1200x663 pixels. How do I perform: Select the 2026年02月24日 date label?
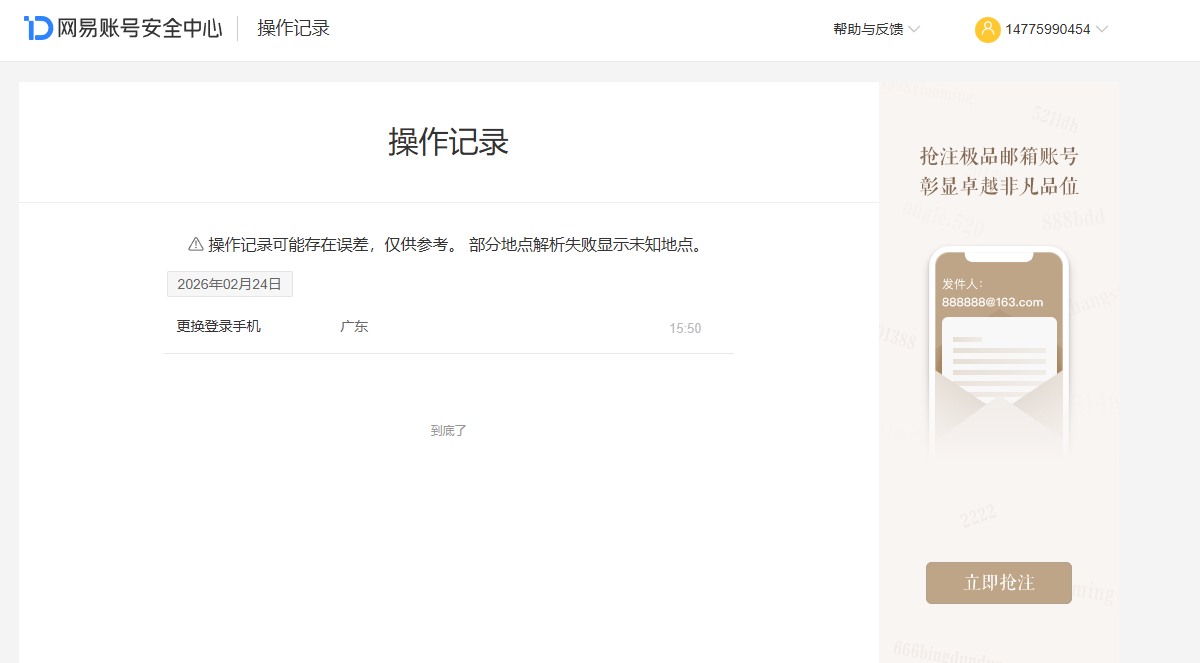point(230,284)
